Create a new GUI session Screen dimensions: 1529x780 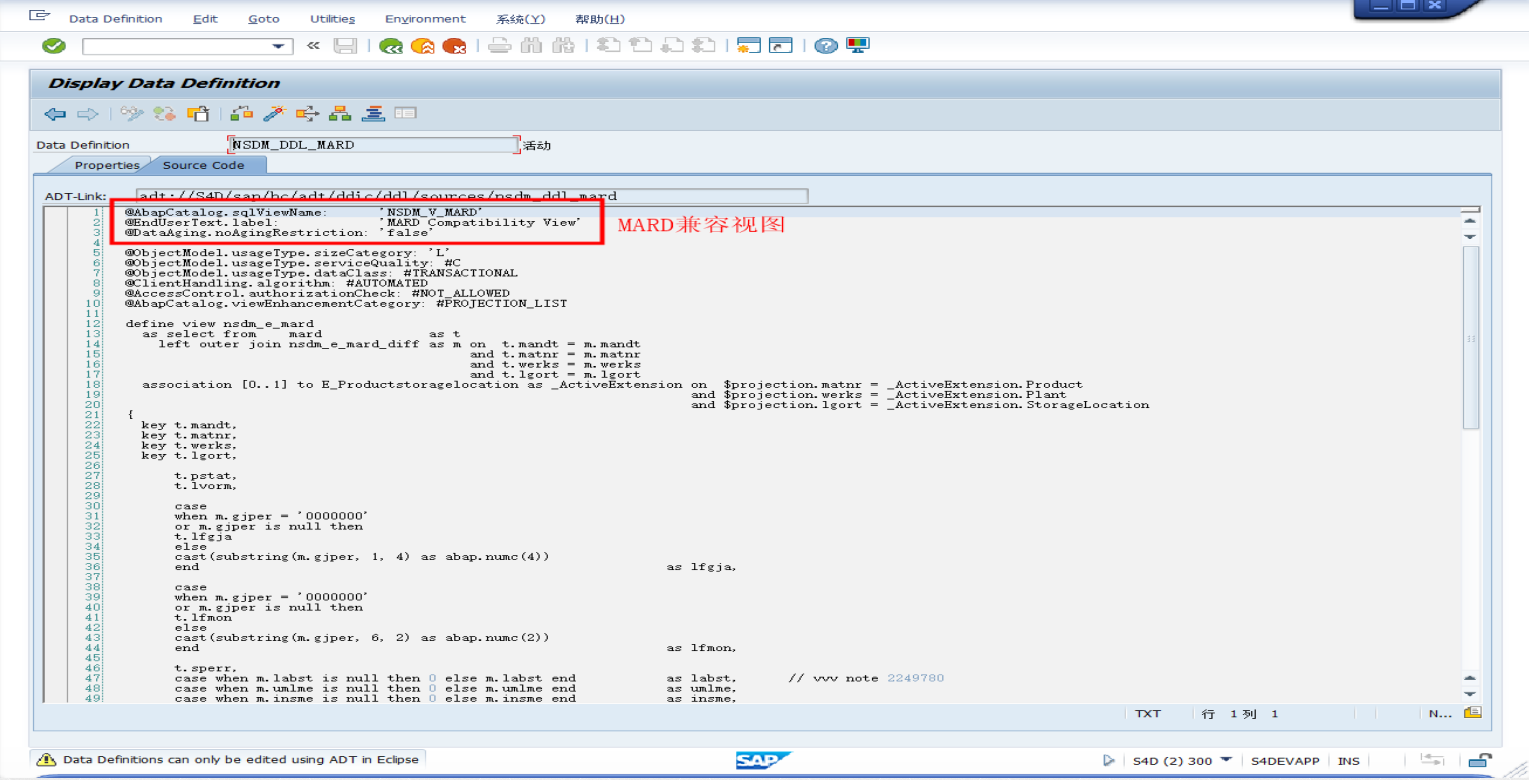[748, 46]
